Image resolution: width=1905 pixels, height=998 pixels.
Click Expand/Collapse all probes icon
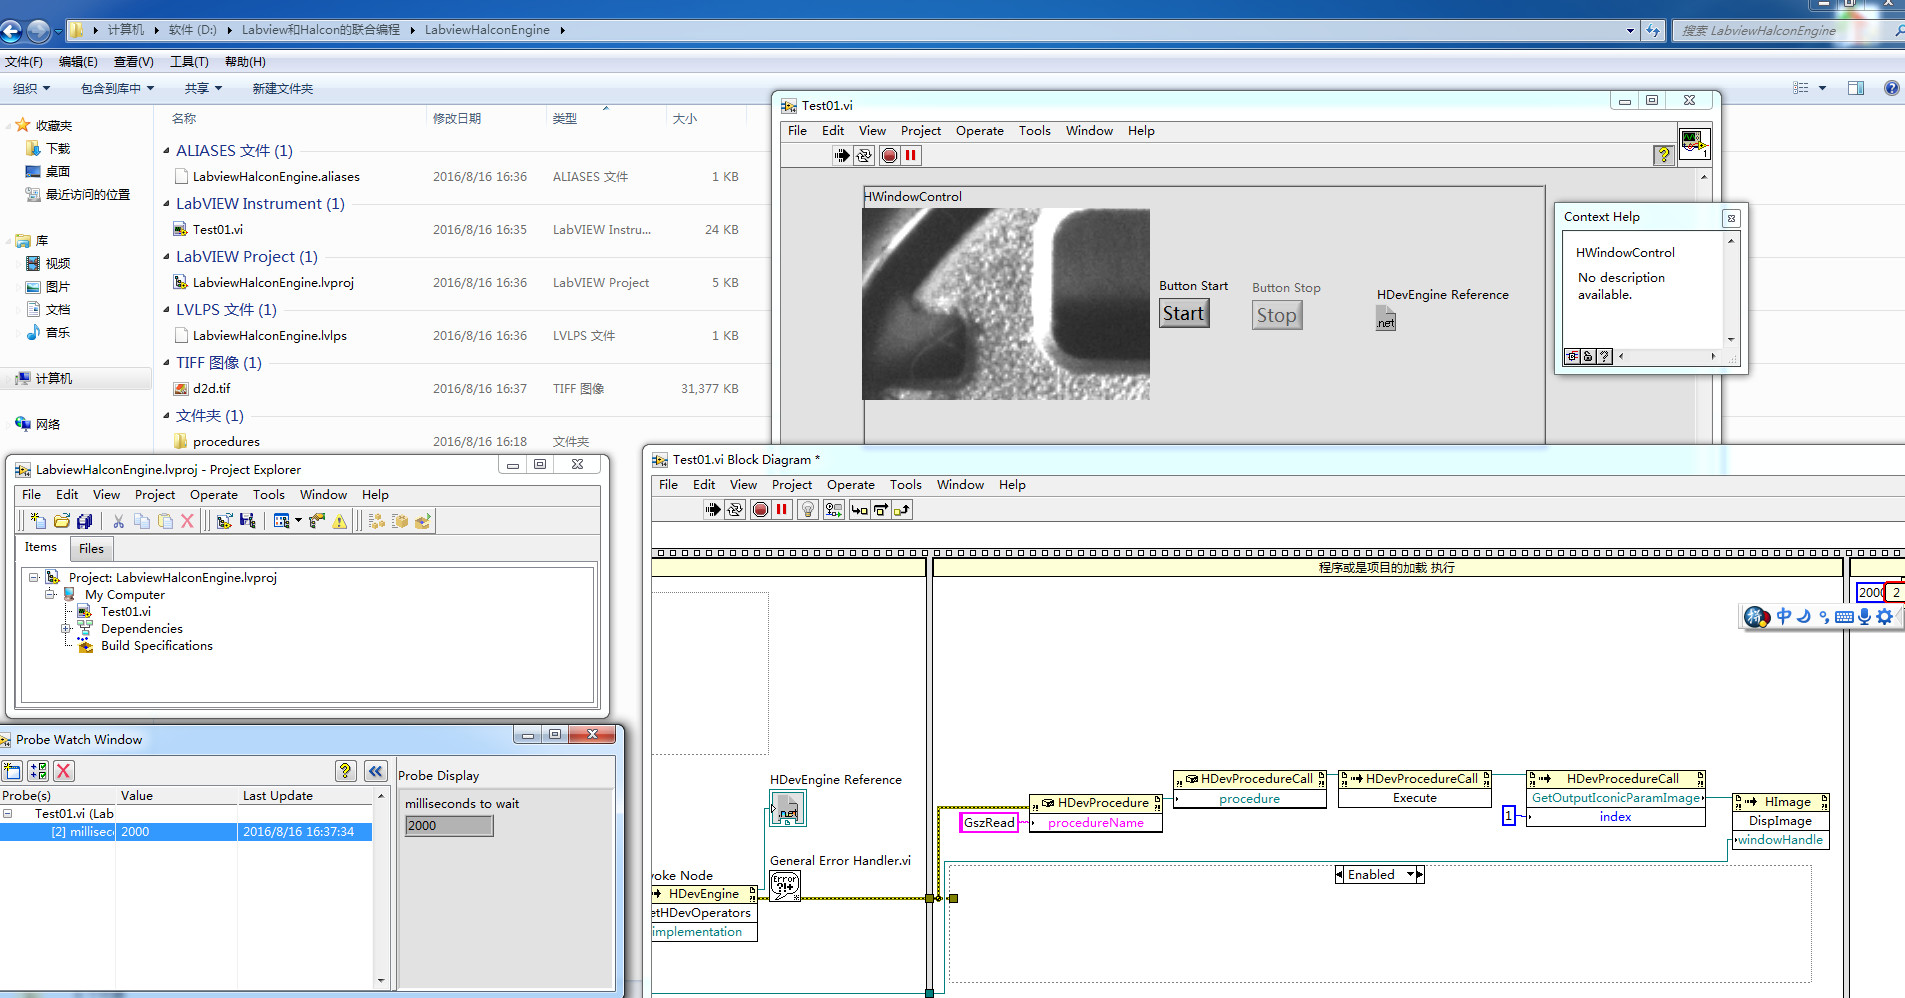(38, 771)
